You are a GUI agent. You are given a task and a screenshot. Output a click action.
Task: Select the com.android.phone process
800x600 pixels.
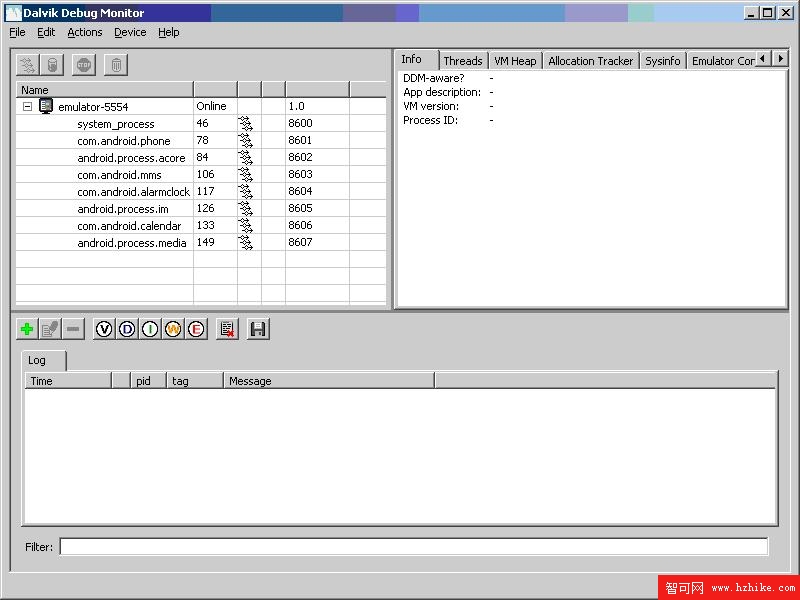[x=124, y=141]
